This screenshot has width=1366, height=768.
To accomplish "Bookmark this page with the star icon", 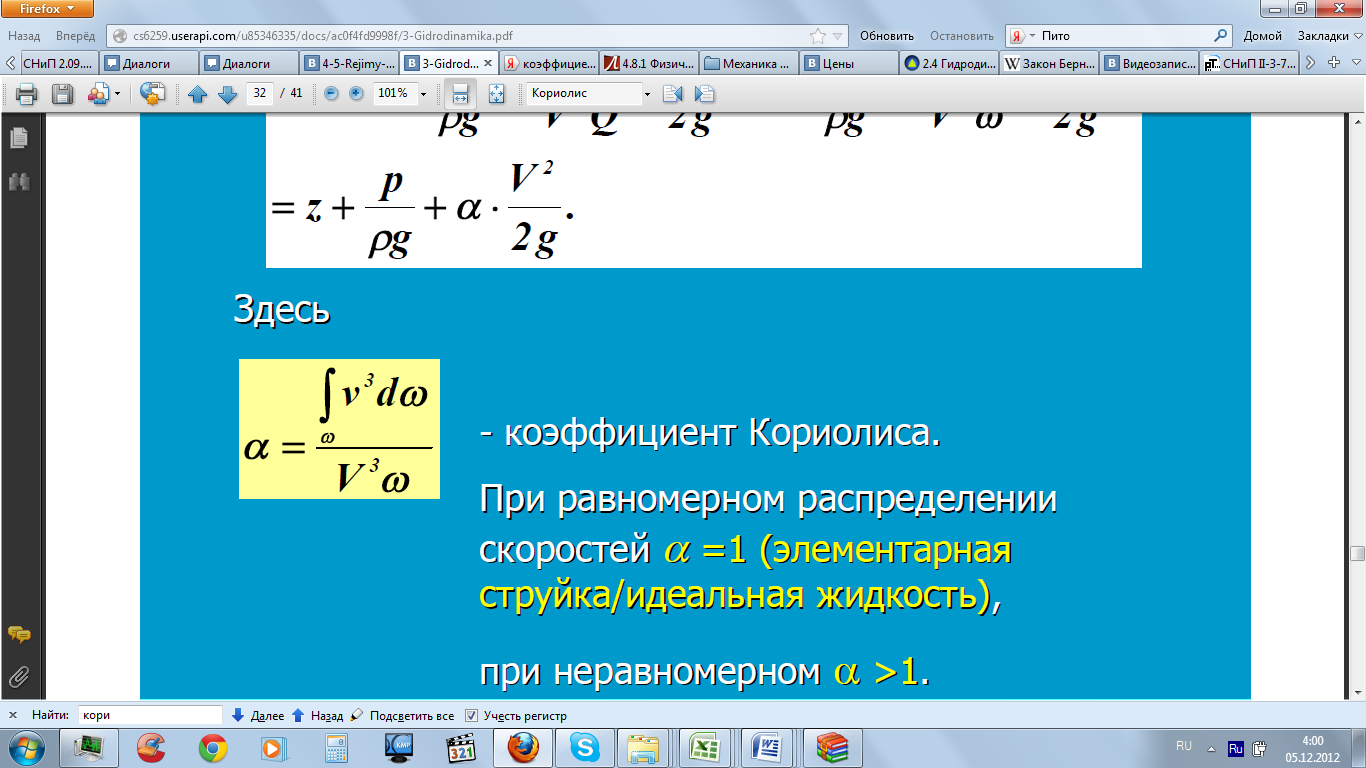I will (818, 35).
